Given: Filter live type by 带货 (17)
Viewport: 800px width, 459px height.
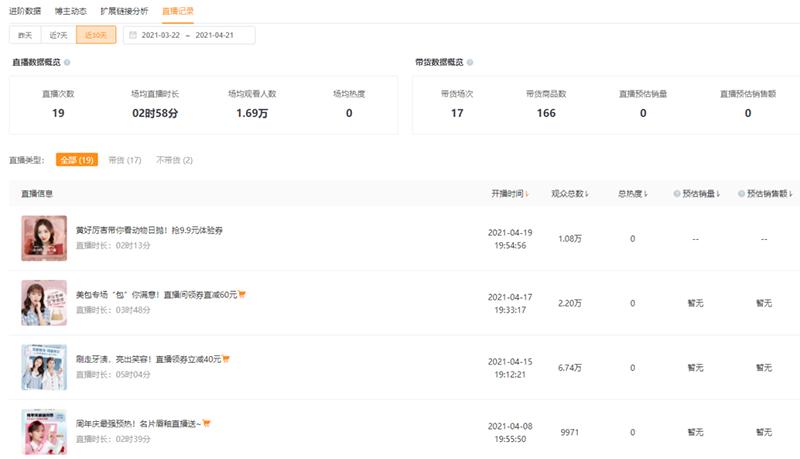Looking at the screenshot, I should 125,160.
